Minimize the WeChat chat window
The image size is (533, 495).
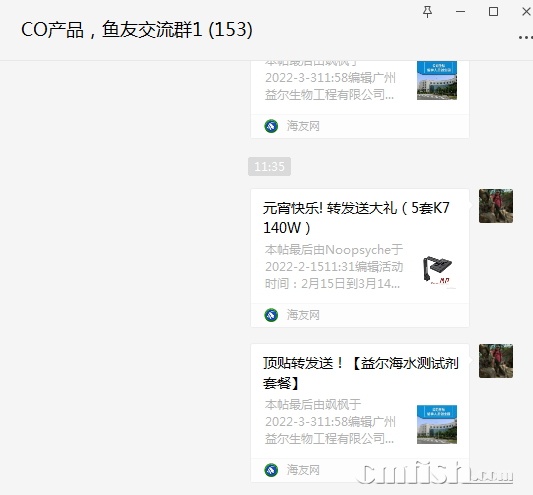460,12
